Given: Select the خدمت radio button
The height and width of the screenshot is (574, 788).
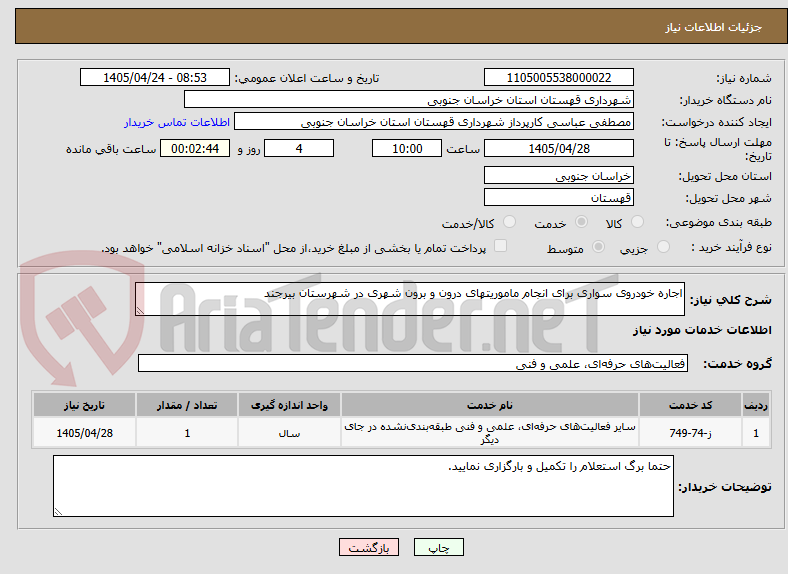Looking at the screenshot, I should 581,222.
